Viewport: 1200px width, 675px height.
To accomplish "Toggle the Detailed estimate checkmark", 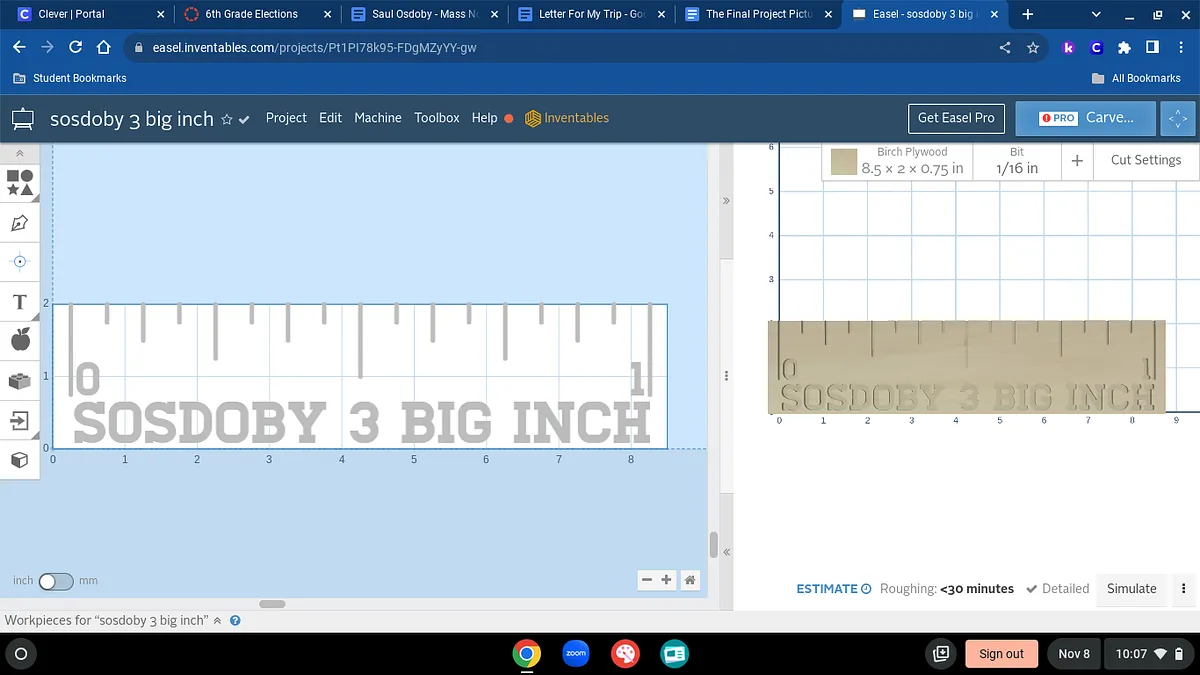I will 1032,589.
